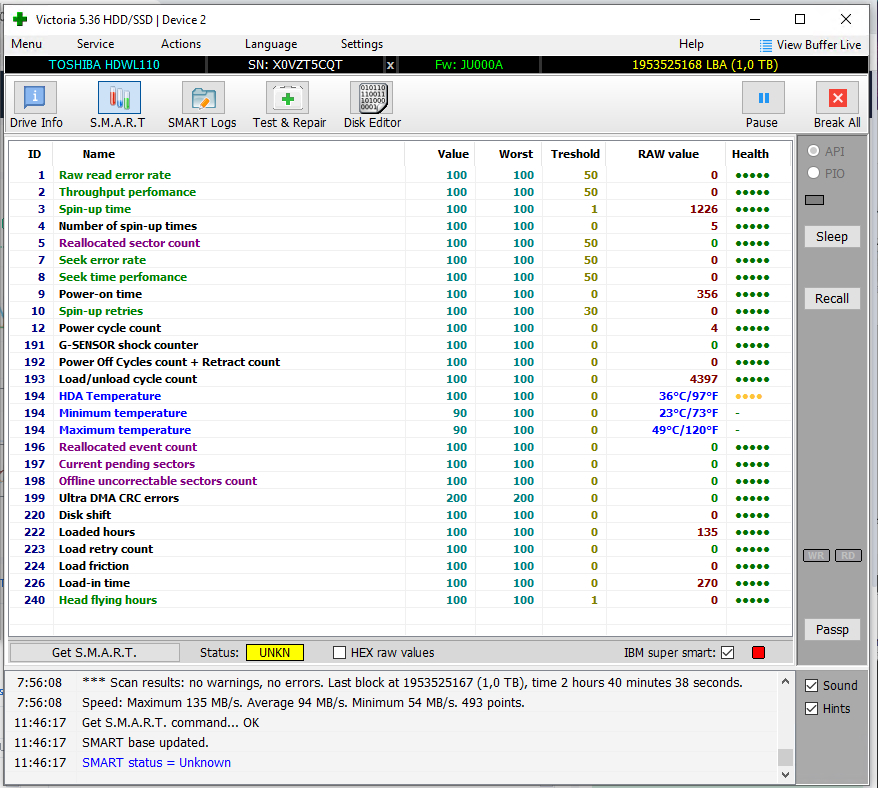Click the Get S.M.A.R.T. button
This screenshot has width=878, height=788.
coord(95,652)
